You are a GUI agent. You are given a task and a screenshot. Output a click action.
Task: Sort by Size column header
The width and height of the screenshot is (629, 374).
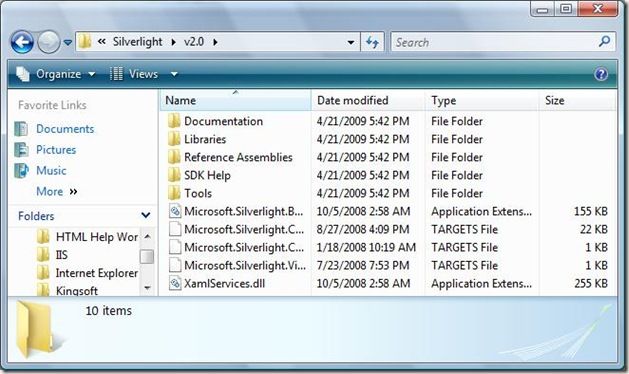[x=577, y=100]
